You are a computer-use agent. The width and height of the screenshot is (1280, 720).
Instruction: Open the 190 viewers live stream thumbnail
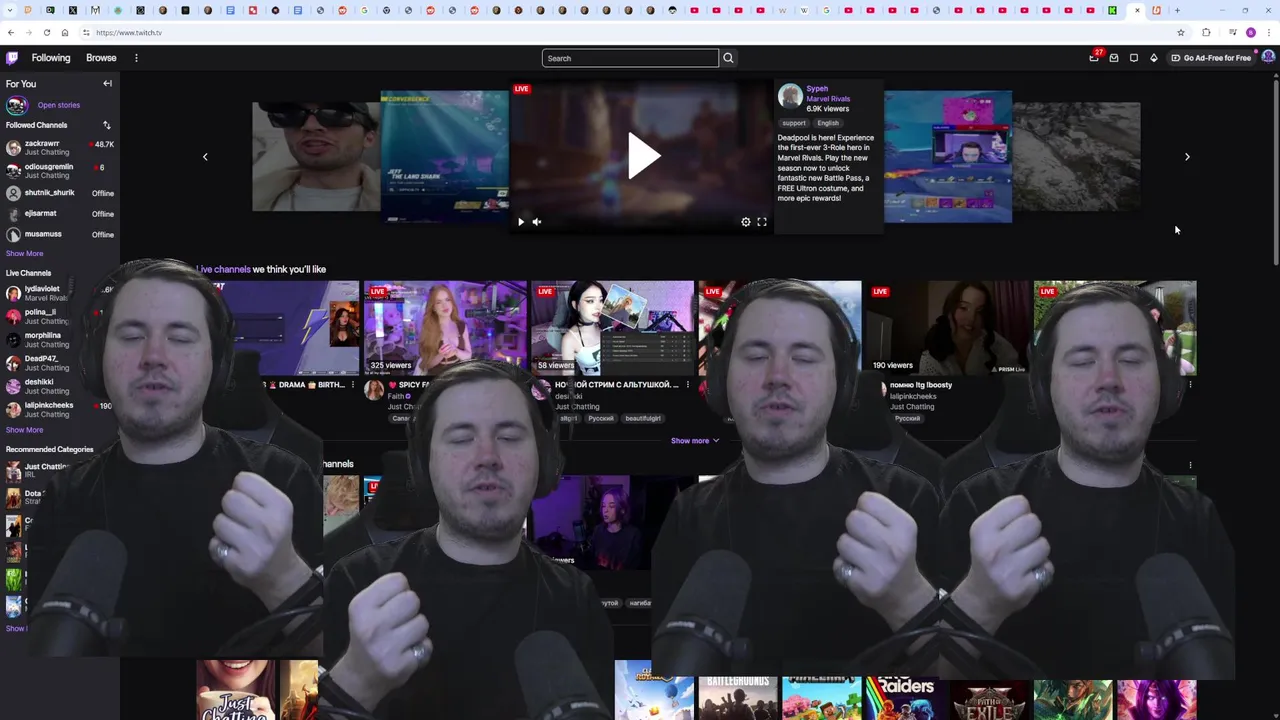click(x=947, y=328)
